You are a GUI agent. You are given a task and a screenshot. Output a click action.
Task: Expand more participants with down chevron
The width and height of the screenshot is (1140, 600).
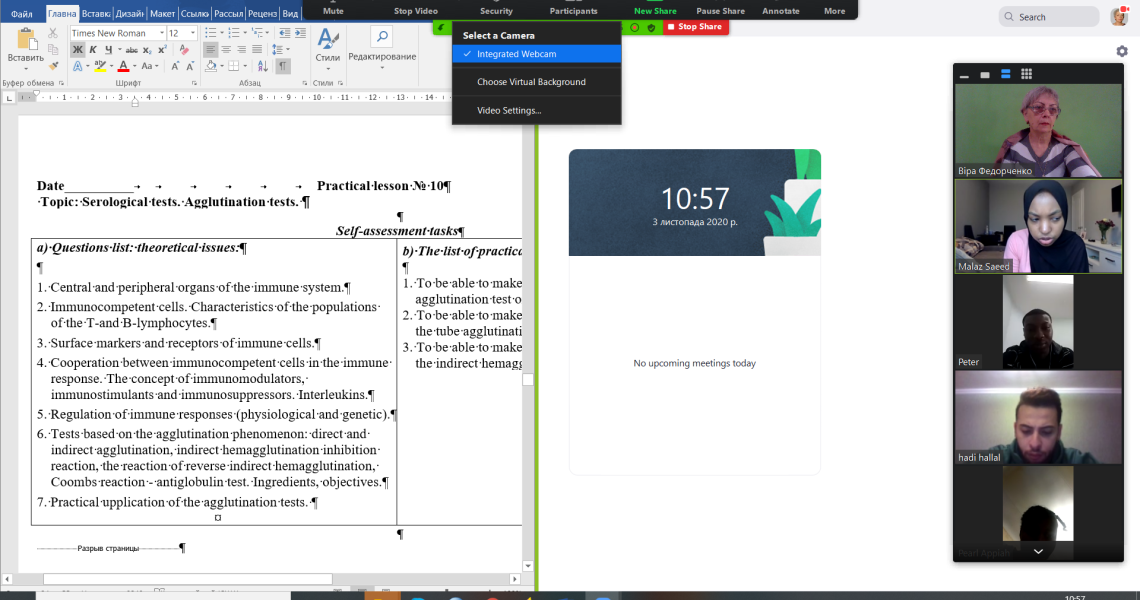1038,552
